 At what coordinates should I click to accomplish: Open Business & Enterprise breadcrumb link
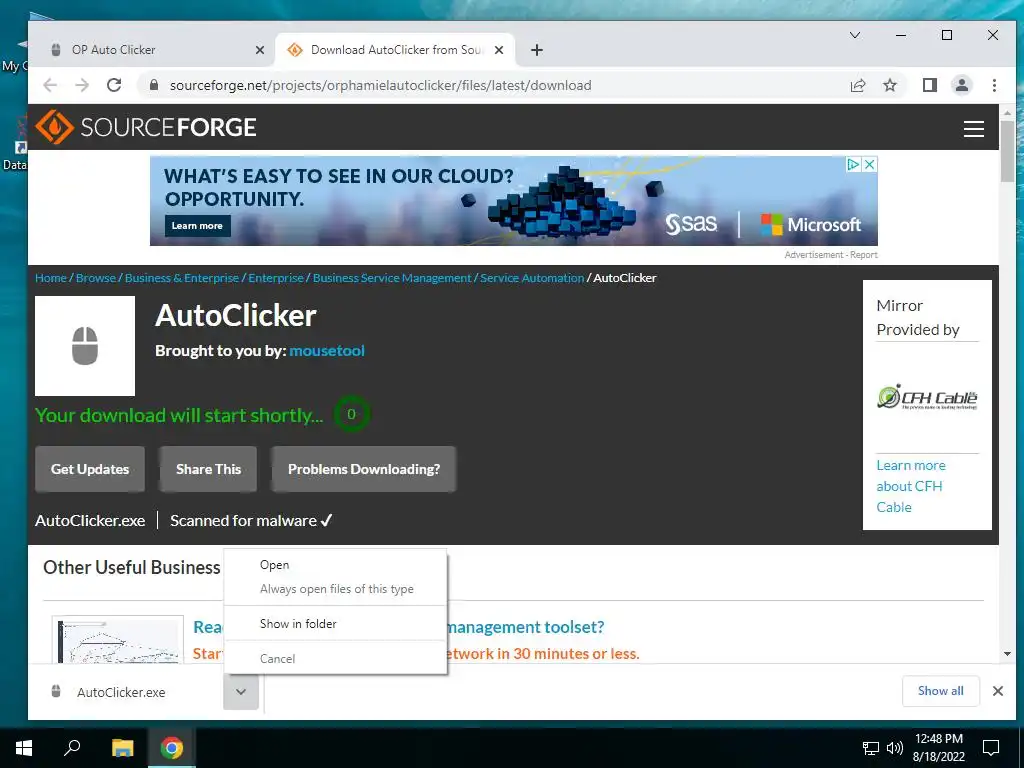[182, 278]
